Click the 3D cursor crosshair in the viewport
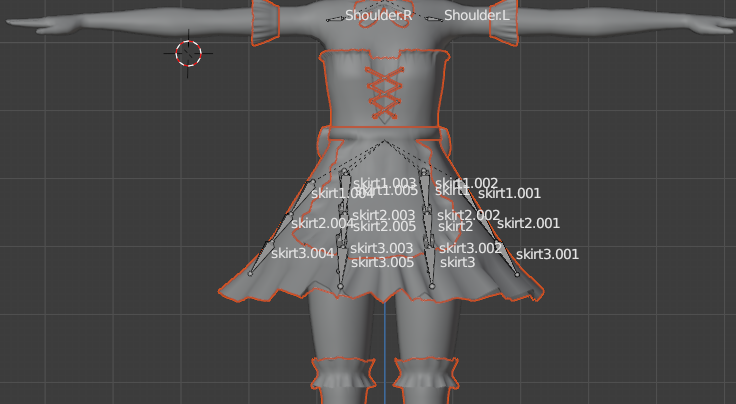 coord(188,53)
